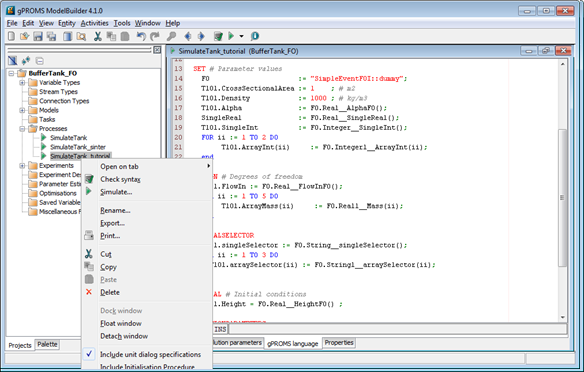Choose Rename... in context menu
This screenshot has height=372, width=584.
(147, 210)
